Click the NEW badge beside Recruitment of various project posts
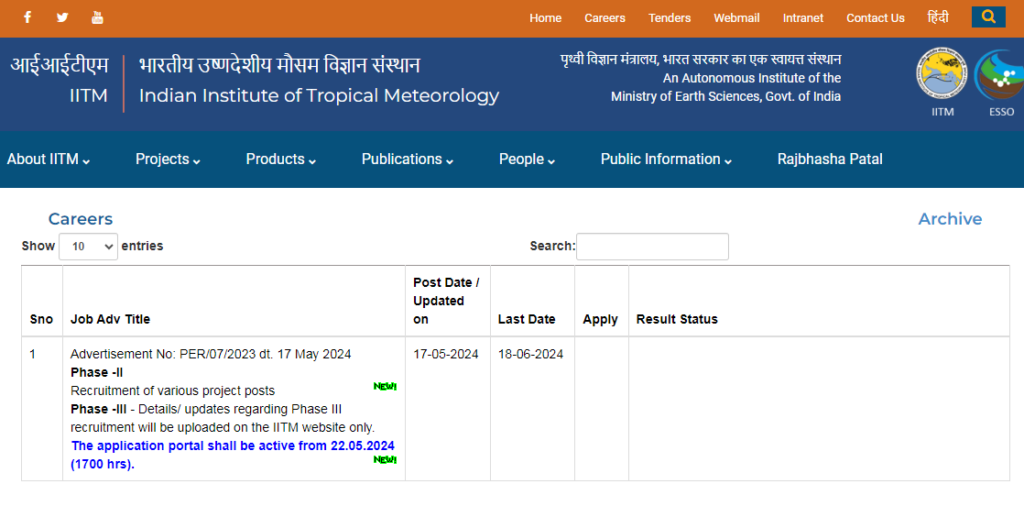The image size is (1024, 517). click(x=385, y=386)
